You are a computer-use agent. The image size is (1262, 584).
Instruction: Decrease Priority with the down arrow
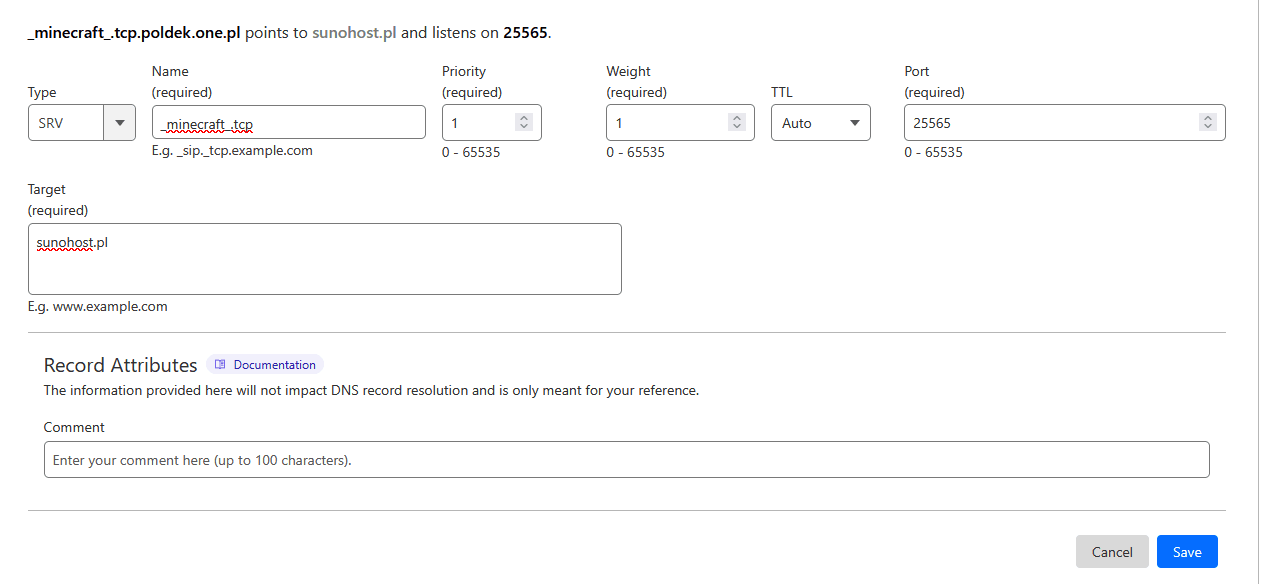point(524,128)
